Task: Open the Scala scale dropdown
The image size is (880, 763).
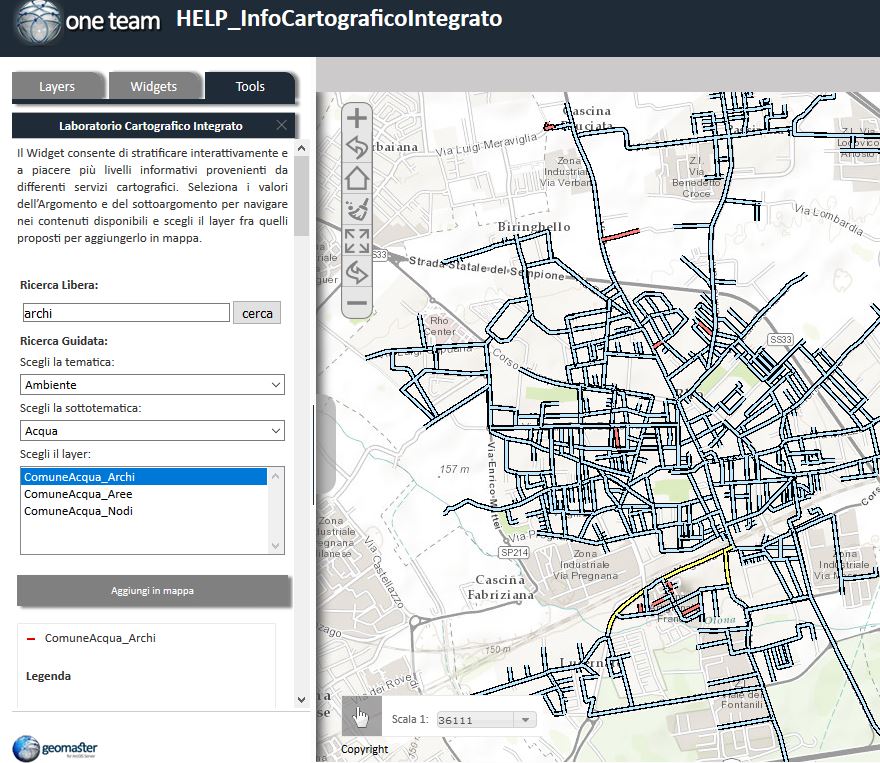Action: [x=486, y=720]
